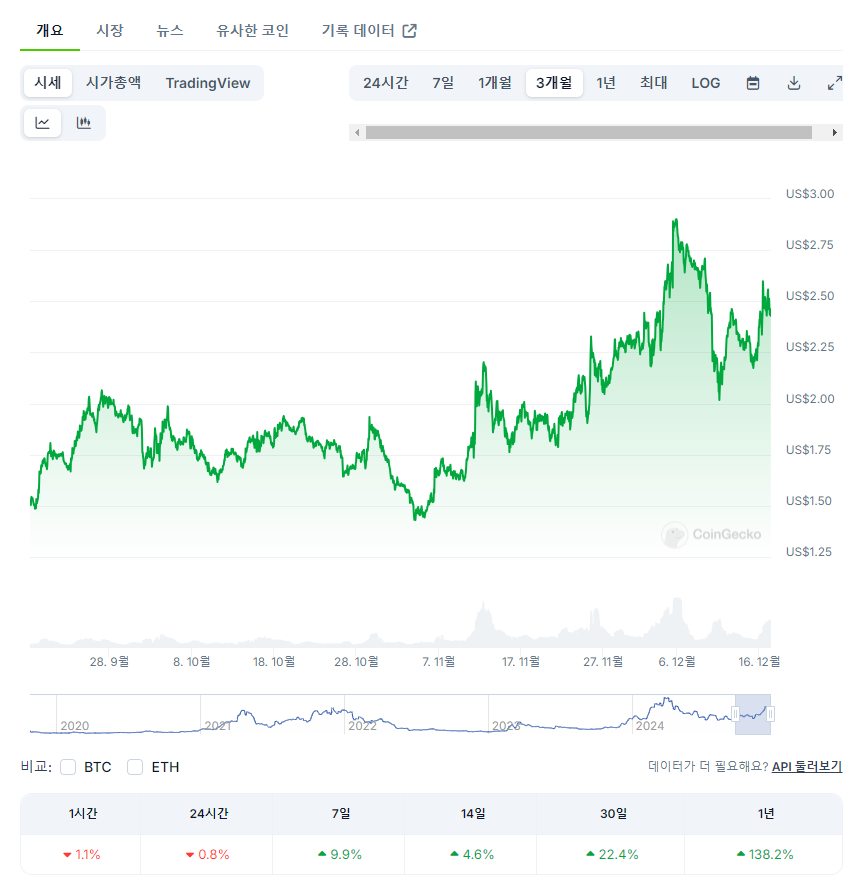Click the left arrow of horizontal scrollbar
Viewport: 857px width, 884px height.
pos(357,132)
